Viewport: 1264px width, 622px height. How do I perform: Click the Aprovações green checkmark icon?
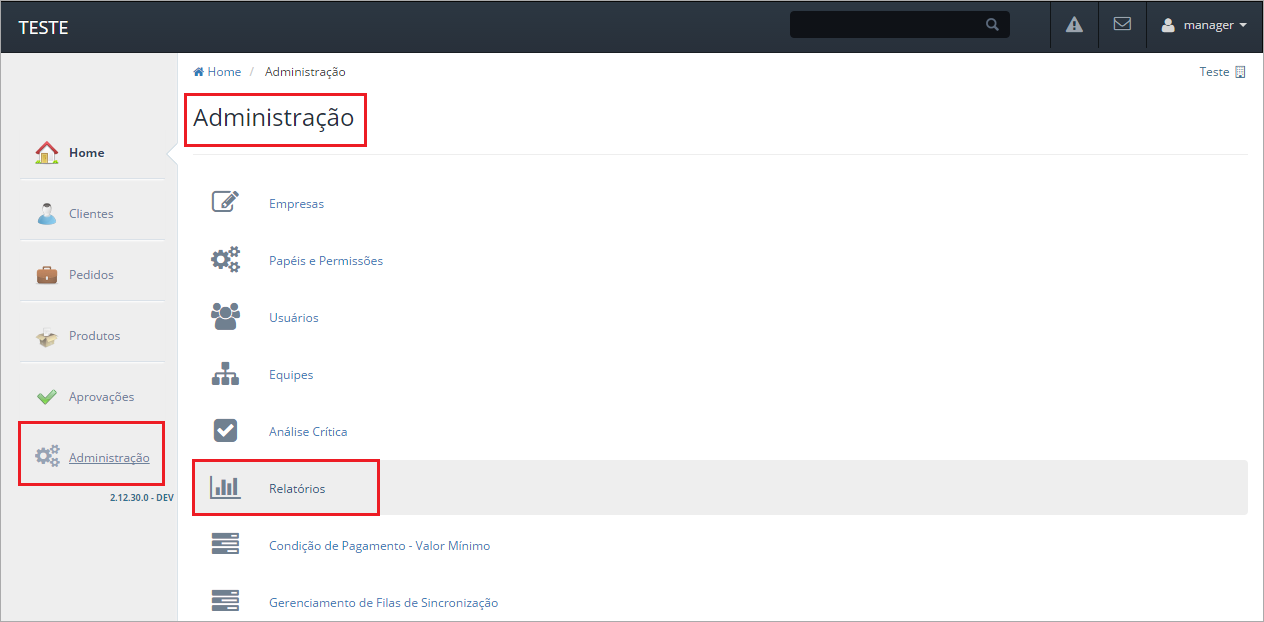point(47,397)
